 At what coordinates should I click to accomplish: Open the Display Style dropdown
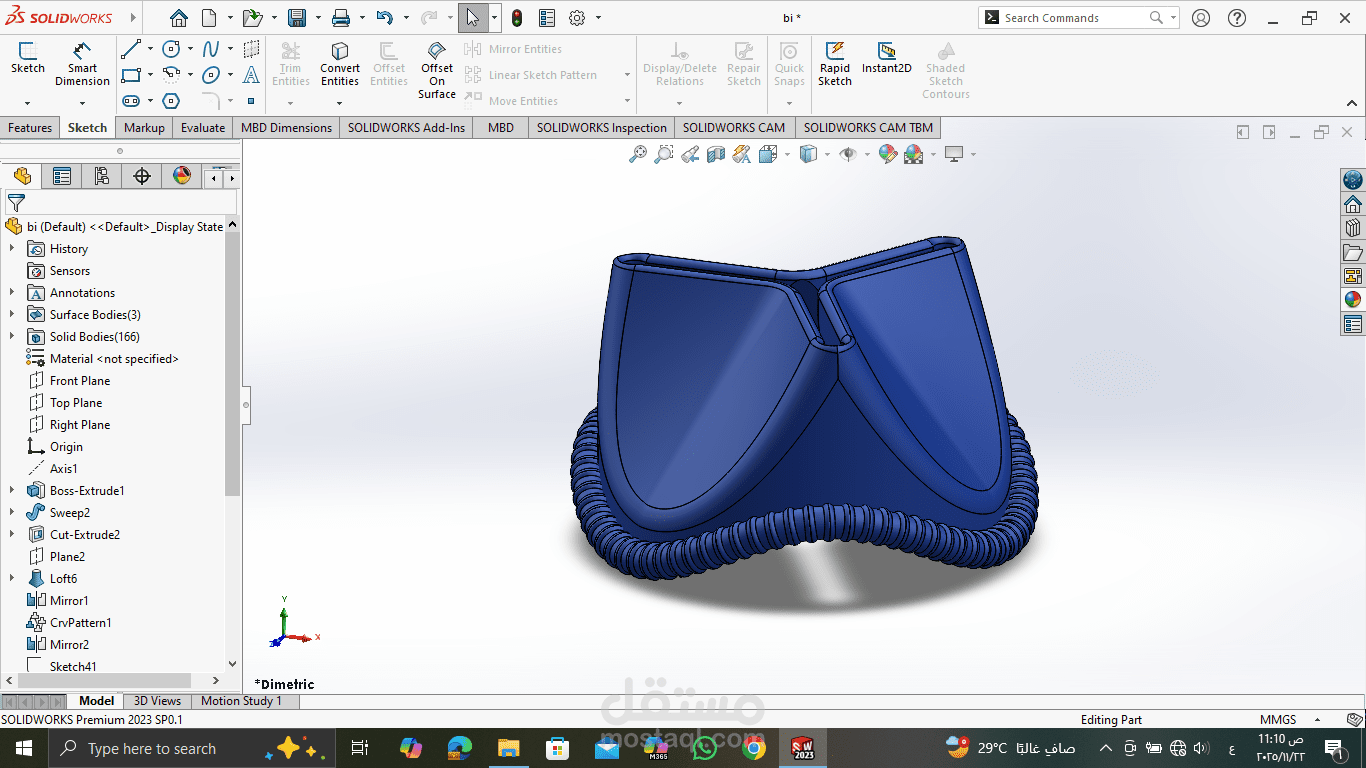click(826, 154)
